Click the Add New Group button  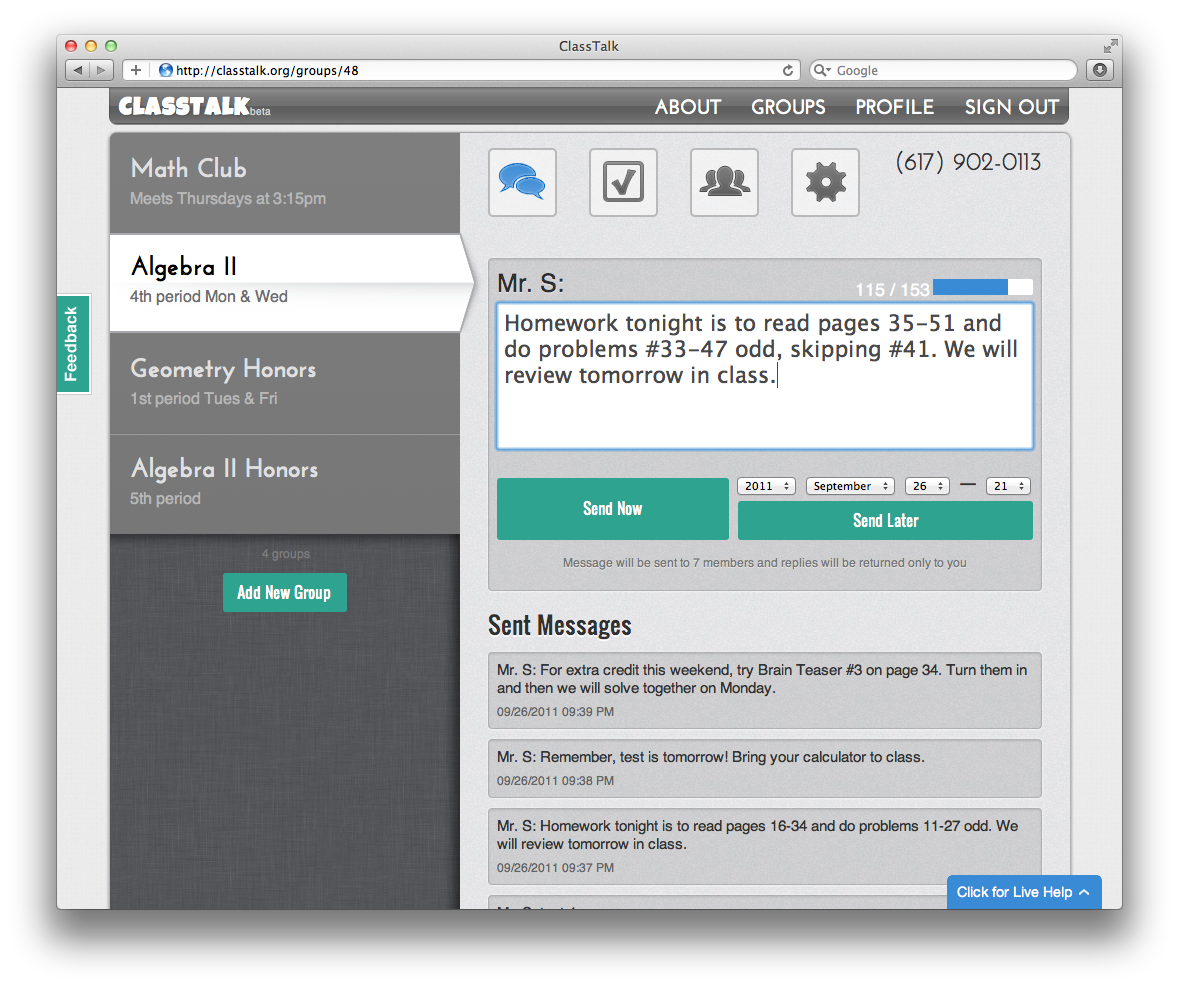pos(284,592)
